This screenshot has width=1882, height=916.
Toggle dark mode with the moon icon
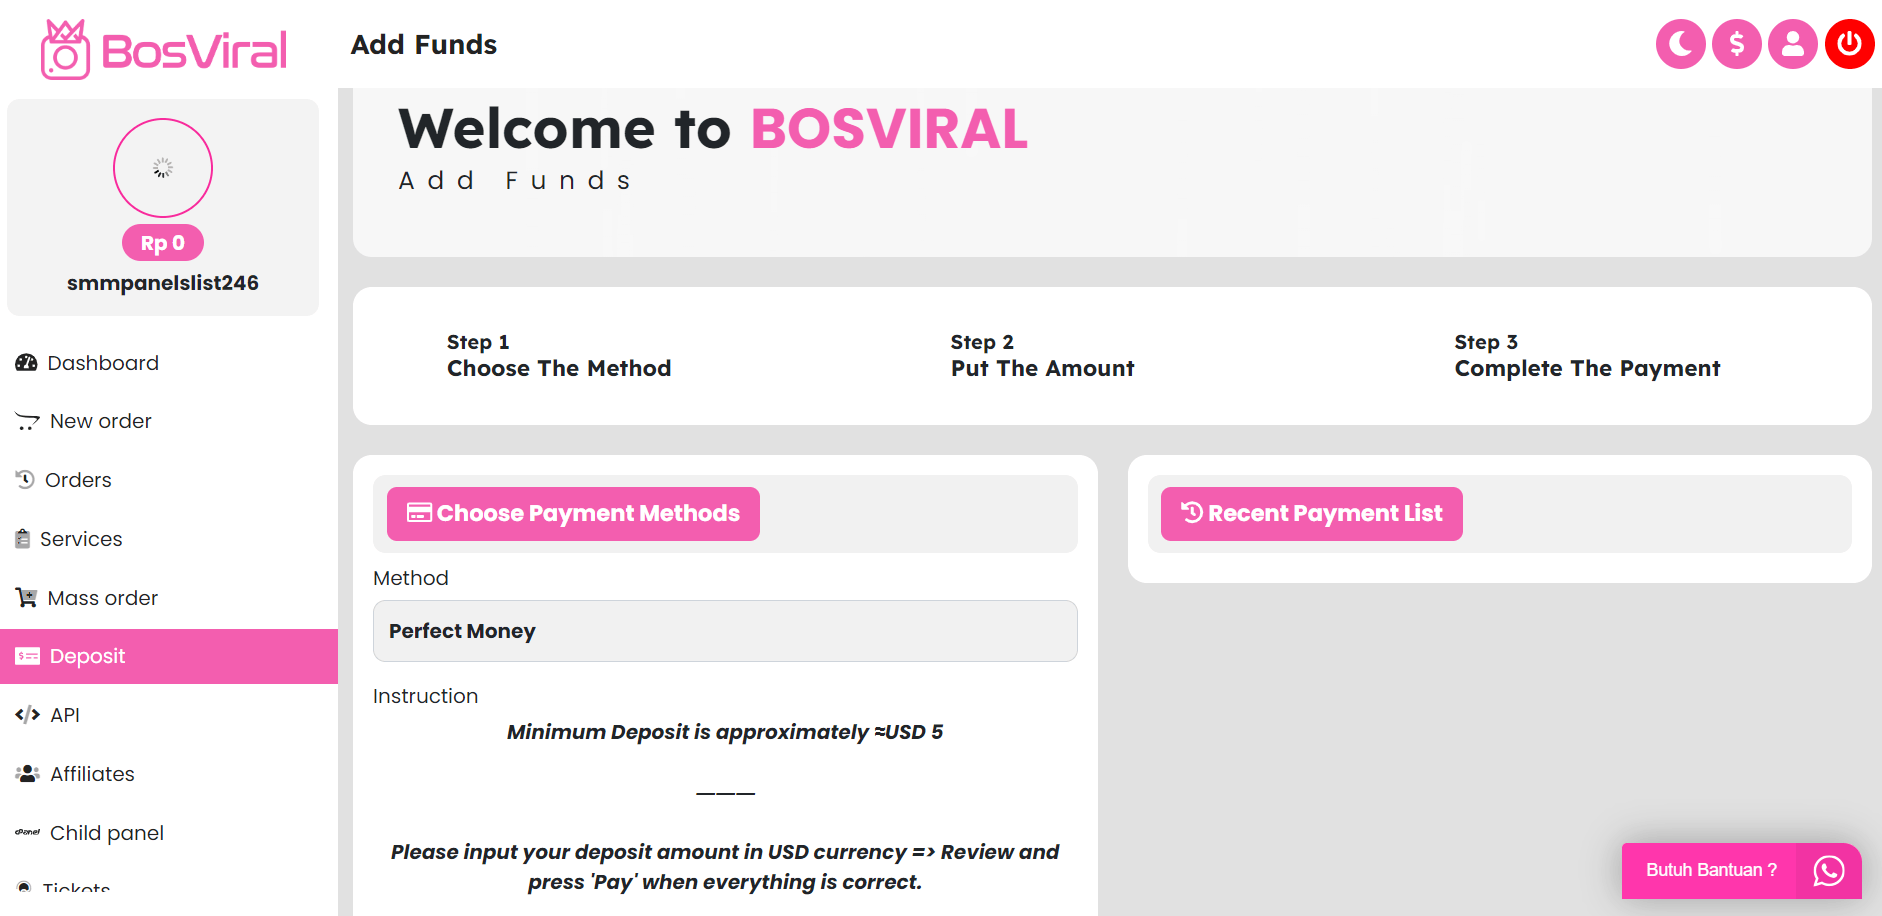1680,44
